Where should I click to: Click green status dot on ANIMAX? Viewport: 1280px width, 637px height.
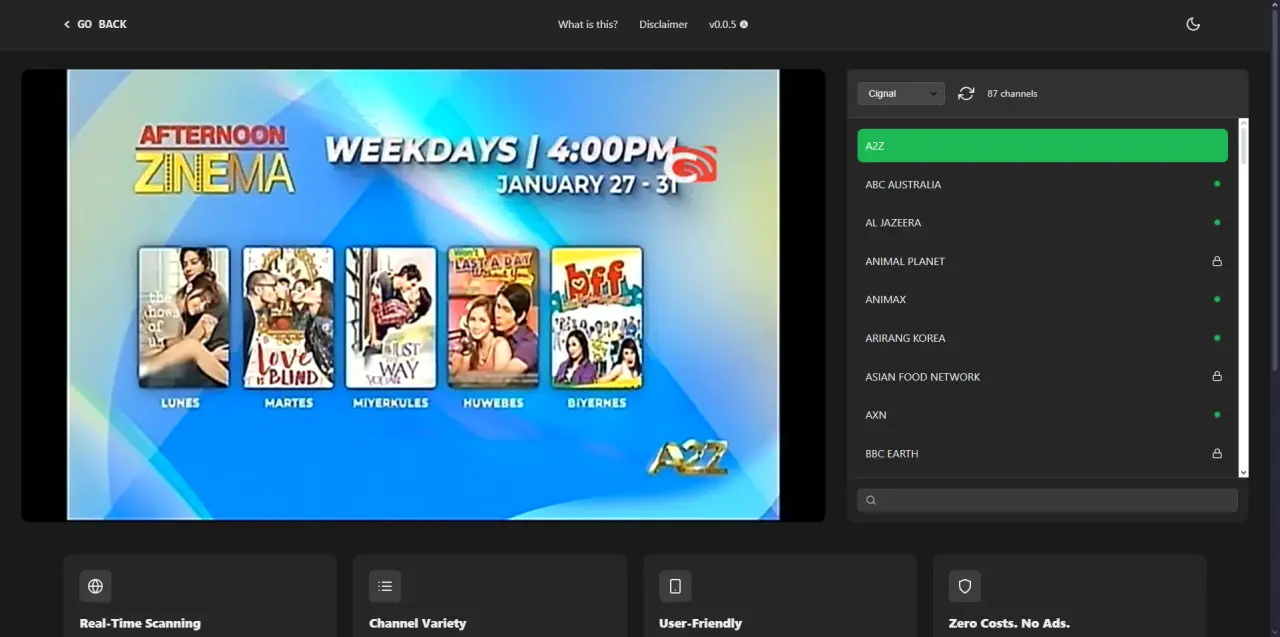[x=1217, y=299]
